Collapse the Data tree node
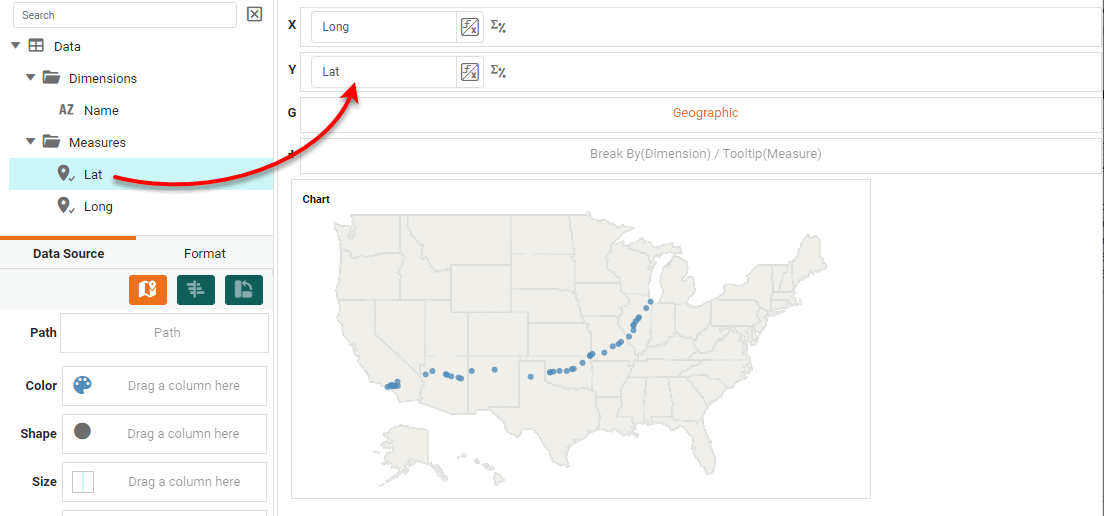 [x=15, y=45]
